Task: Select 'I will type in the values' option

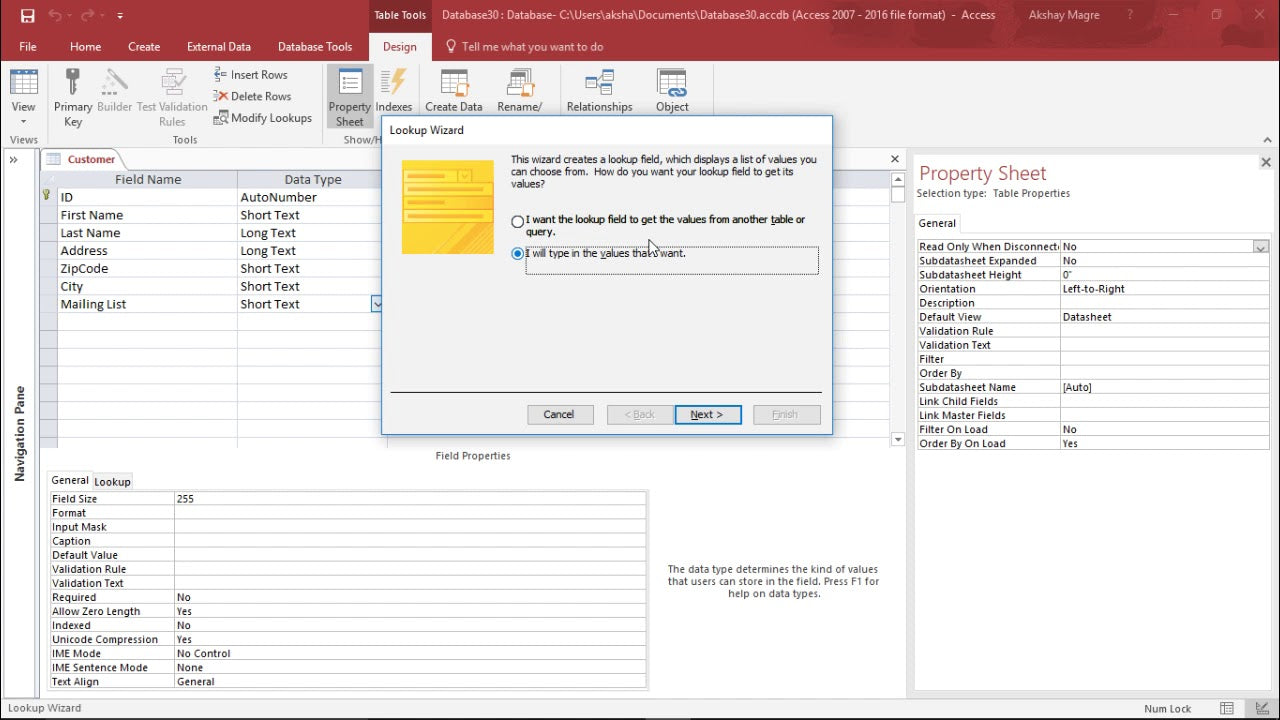Action: click(517, 254)
